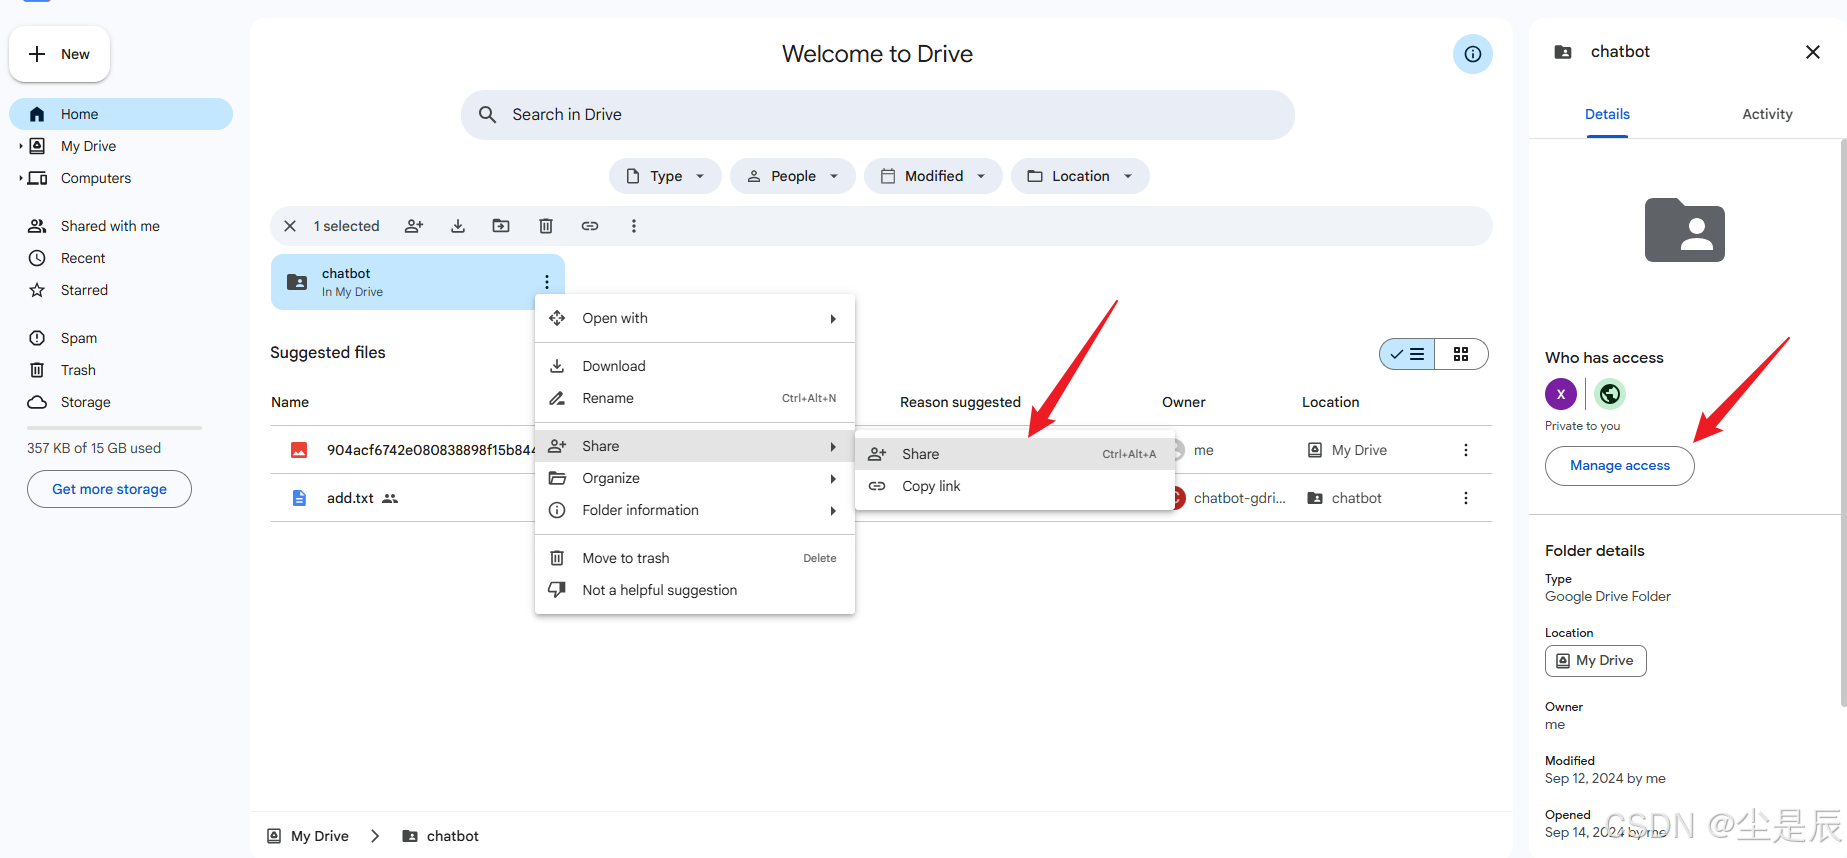Viewport: 1847px width, 858px height.
Task: Expand My Drive tree arrow
Action: point(21,146)
